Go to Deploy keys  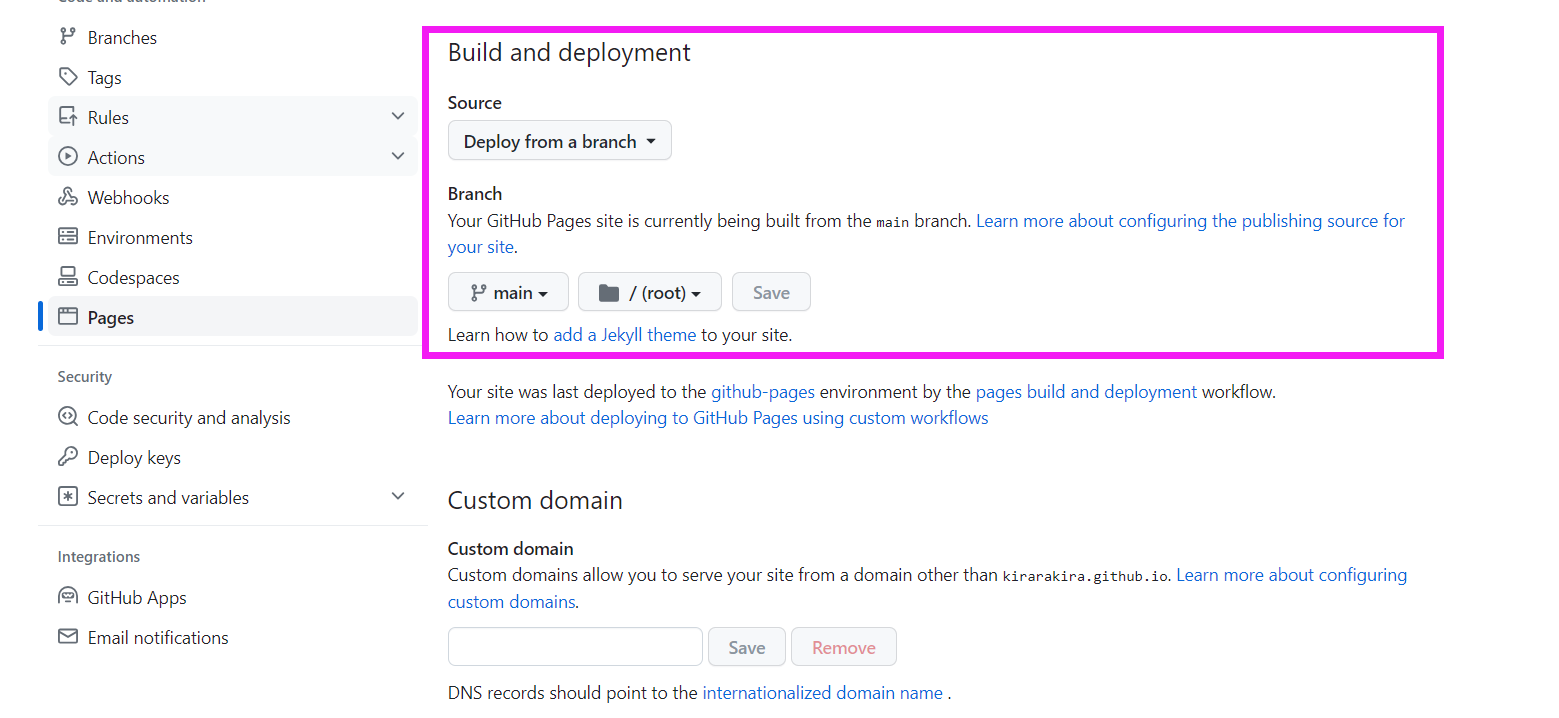pos(134,457)
